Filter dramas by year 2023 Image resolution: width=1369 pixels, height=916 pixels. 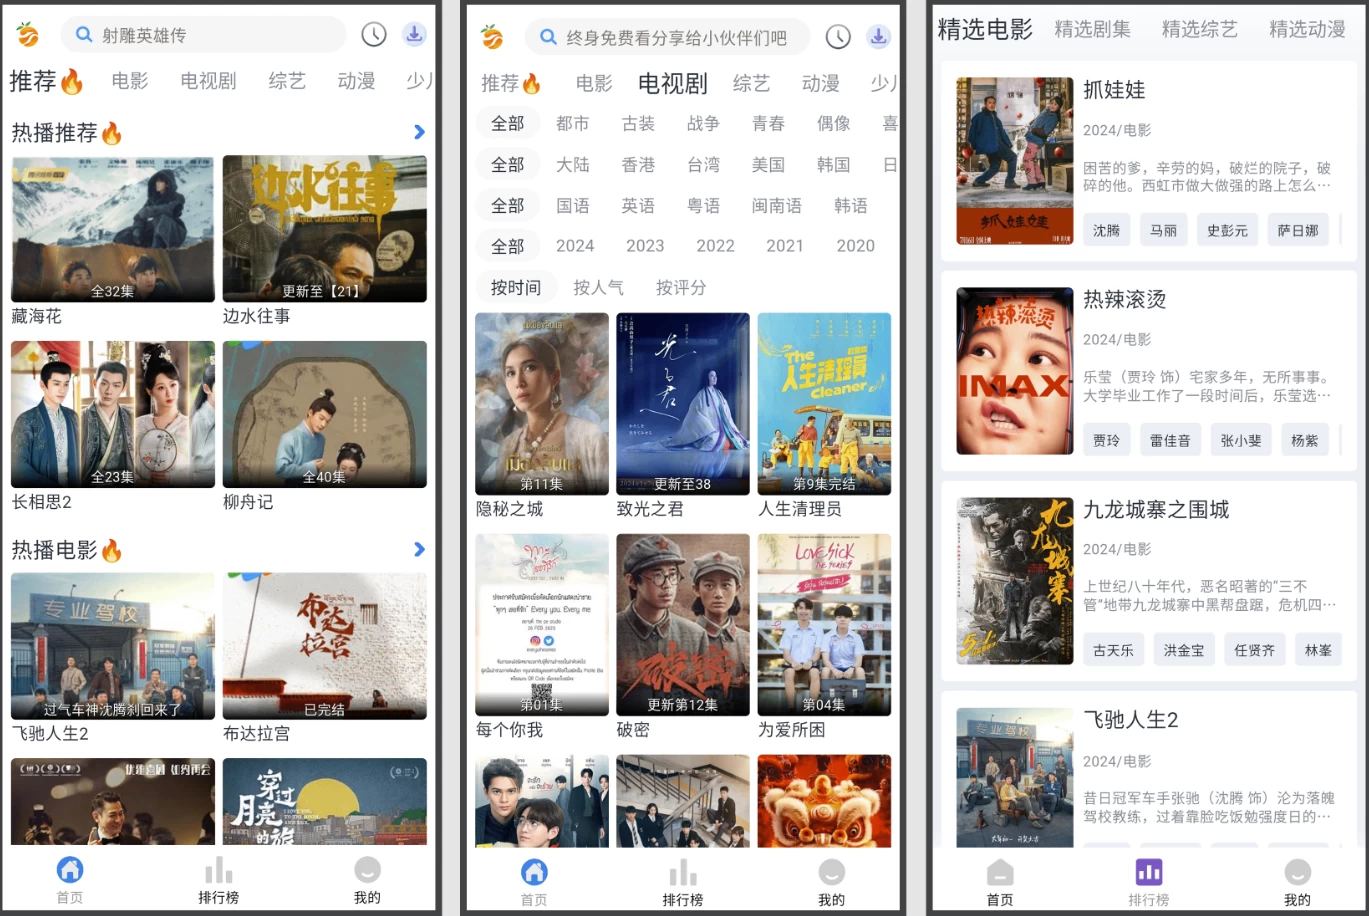(645, 246)
